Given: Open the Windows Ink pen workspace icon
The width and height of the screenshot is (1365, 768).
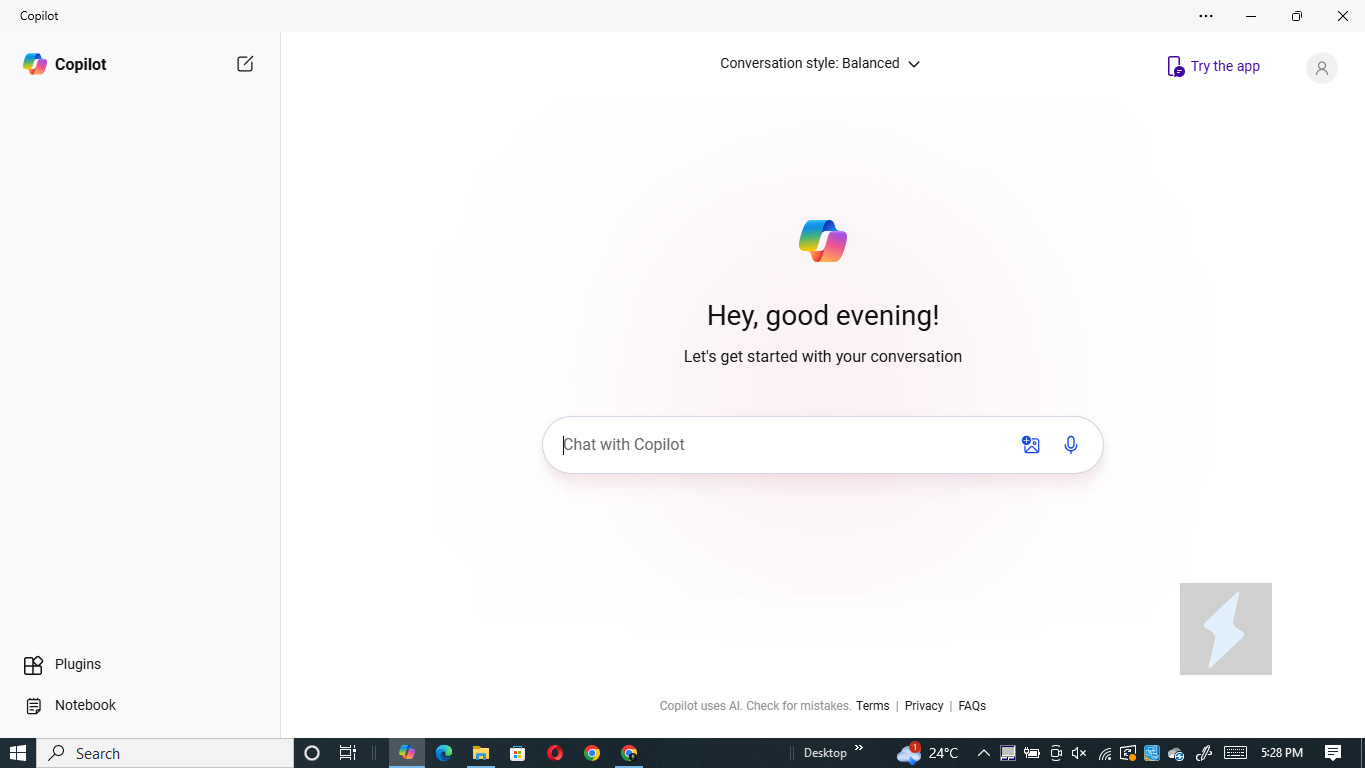Looking at the screenshot, I should click(x=1203, y=753).
